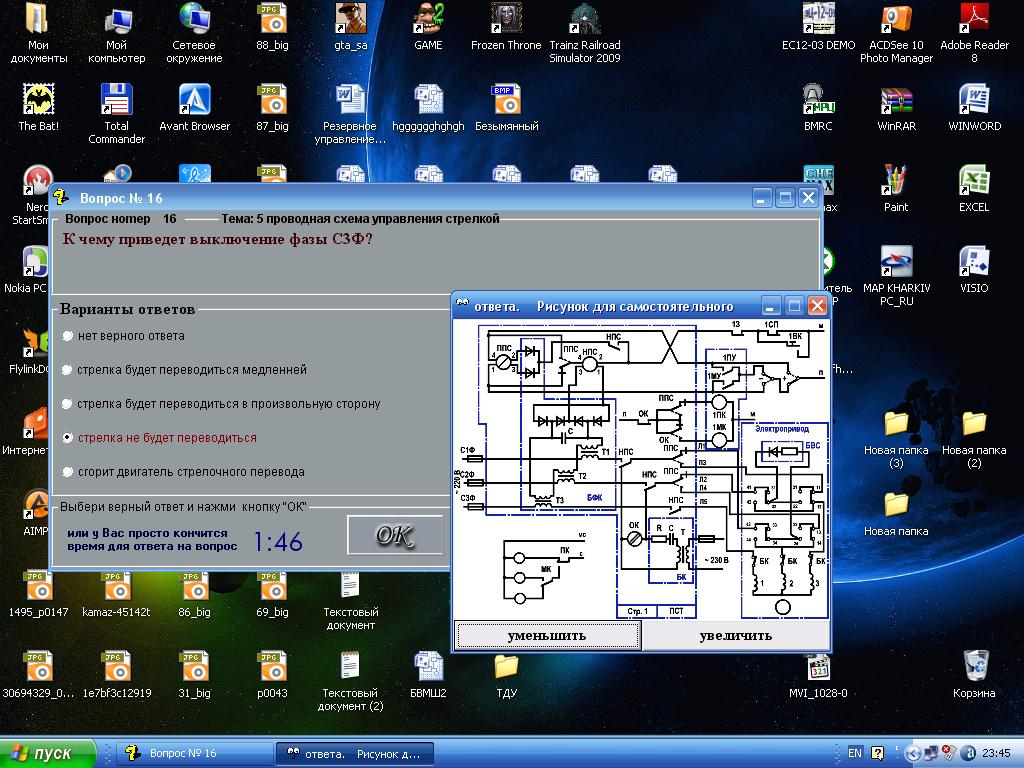The width and height of the screenshot is (1024, 768).
Task: Launch Trainz Railroad Simulator 2009
Action: click(x=585, y=20)
